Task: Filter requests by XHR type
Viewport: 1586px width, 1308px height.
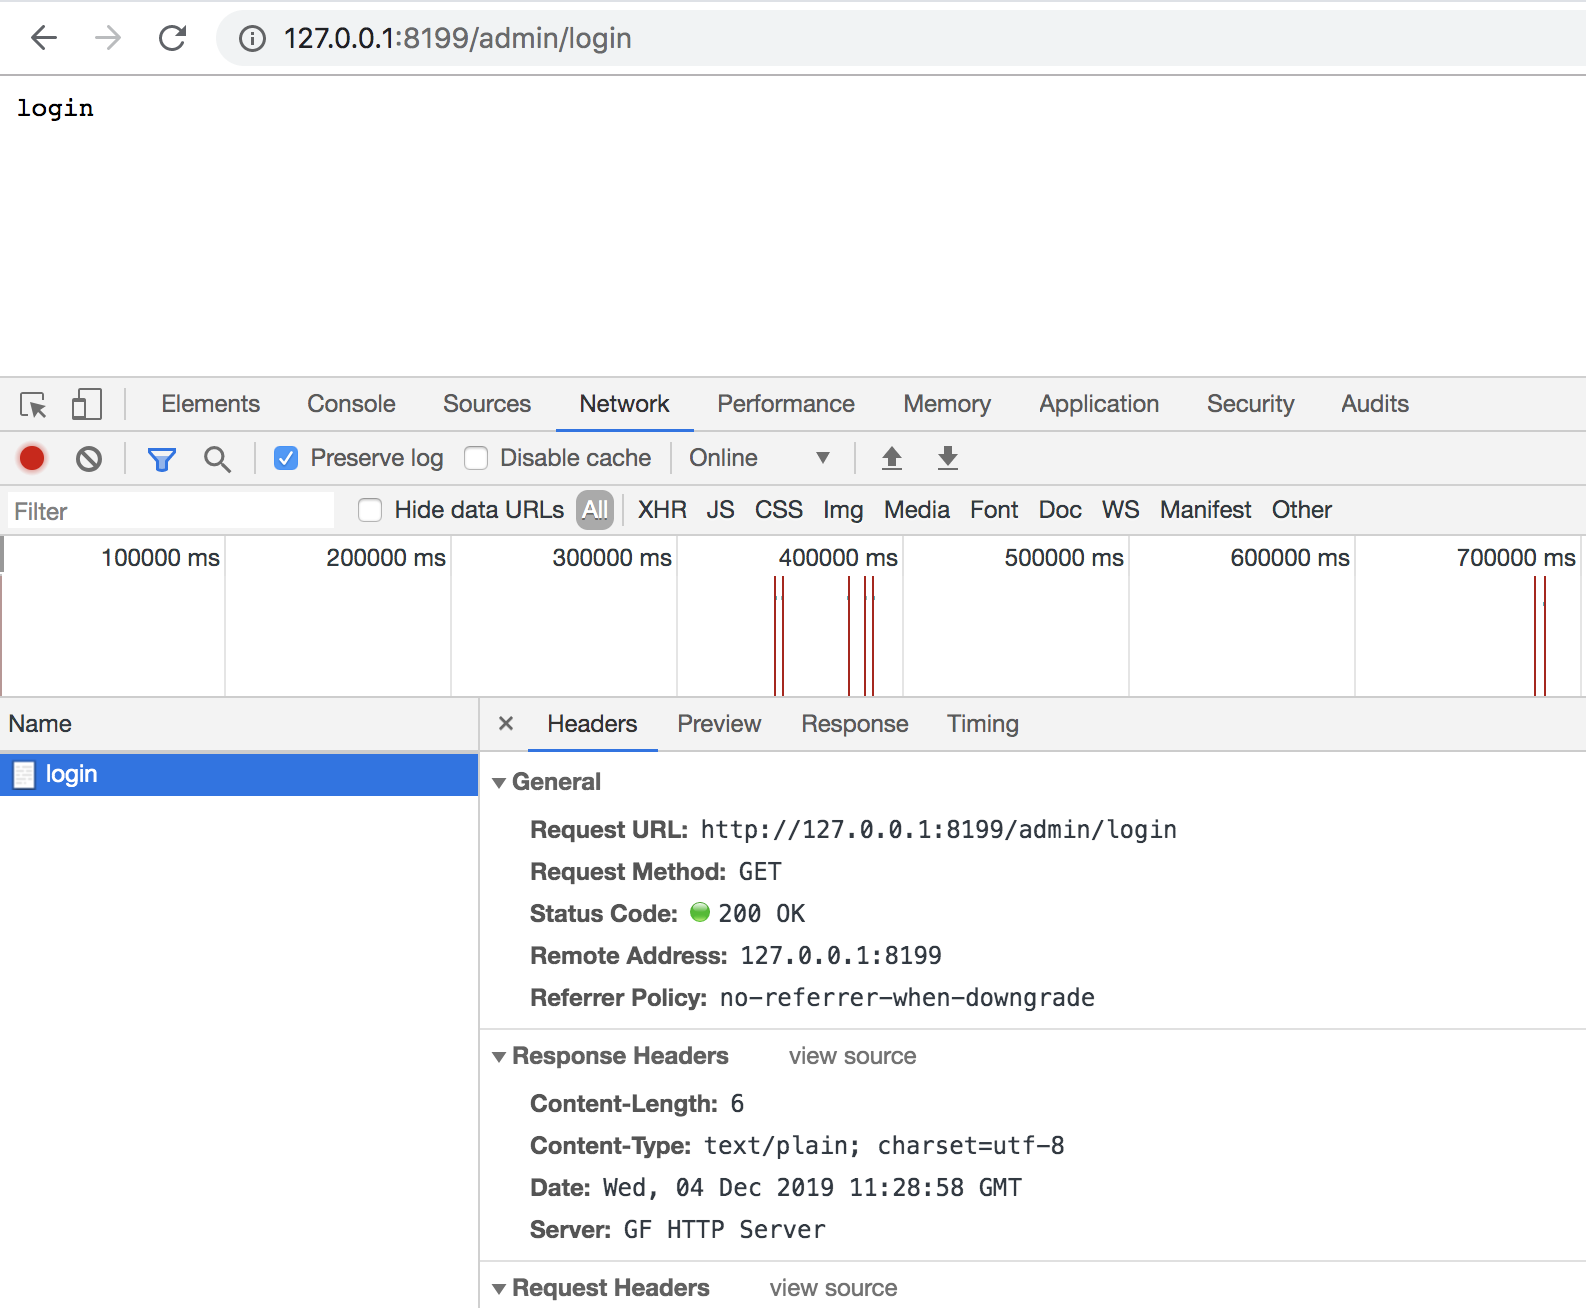Action: point(662,510)
